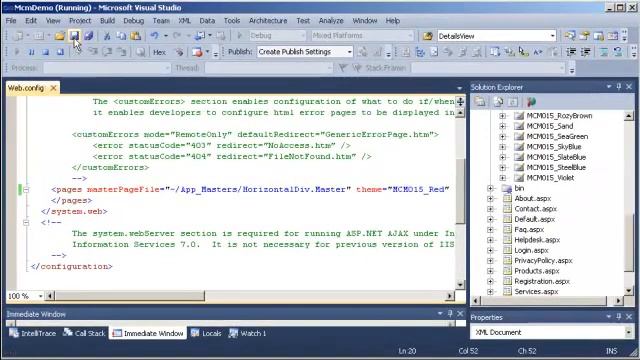Select Products.aspx in Solution Explorer
Image resolution: width=640 pixels, height=360 pixels.
click(537, 271)
